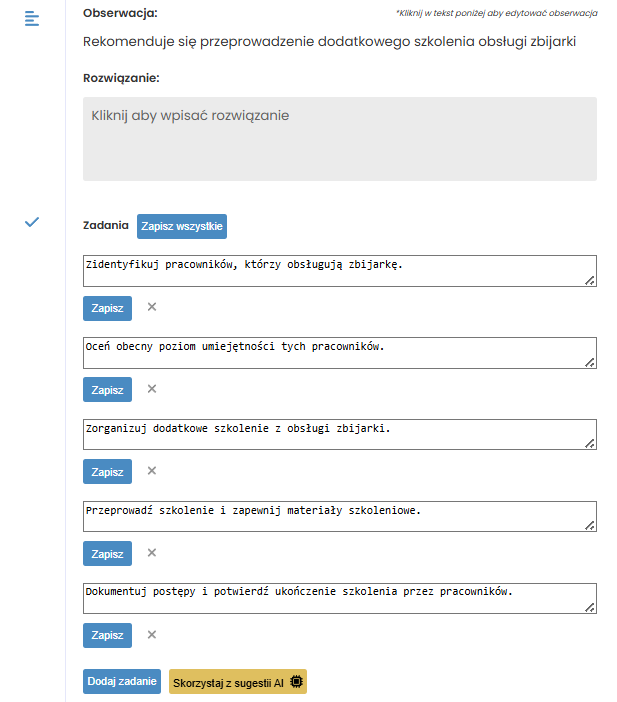The height and width of the screenshot is (702, 617).
Task: Edit the observation text about szkolenia zbijarki
Action: (x=330, y=42)
